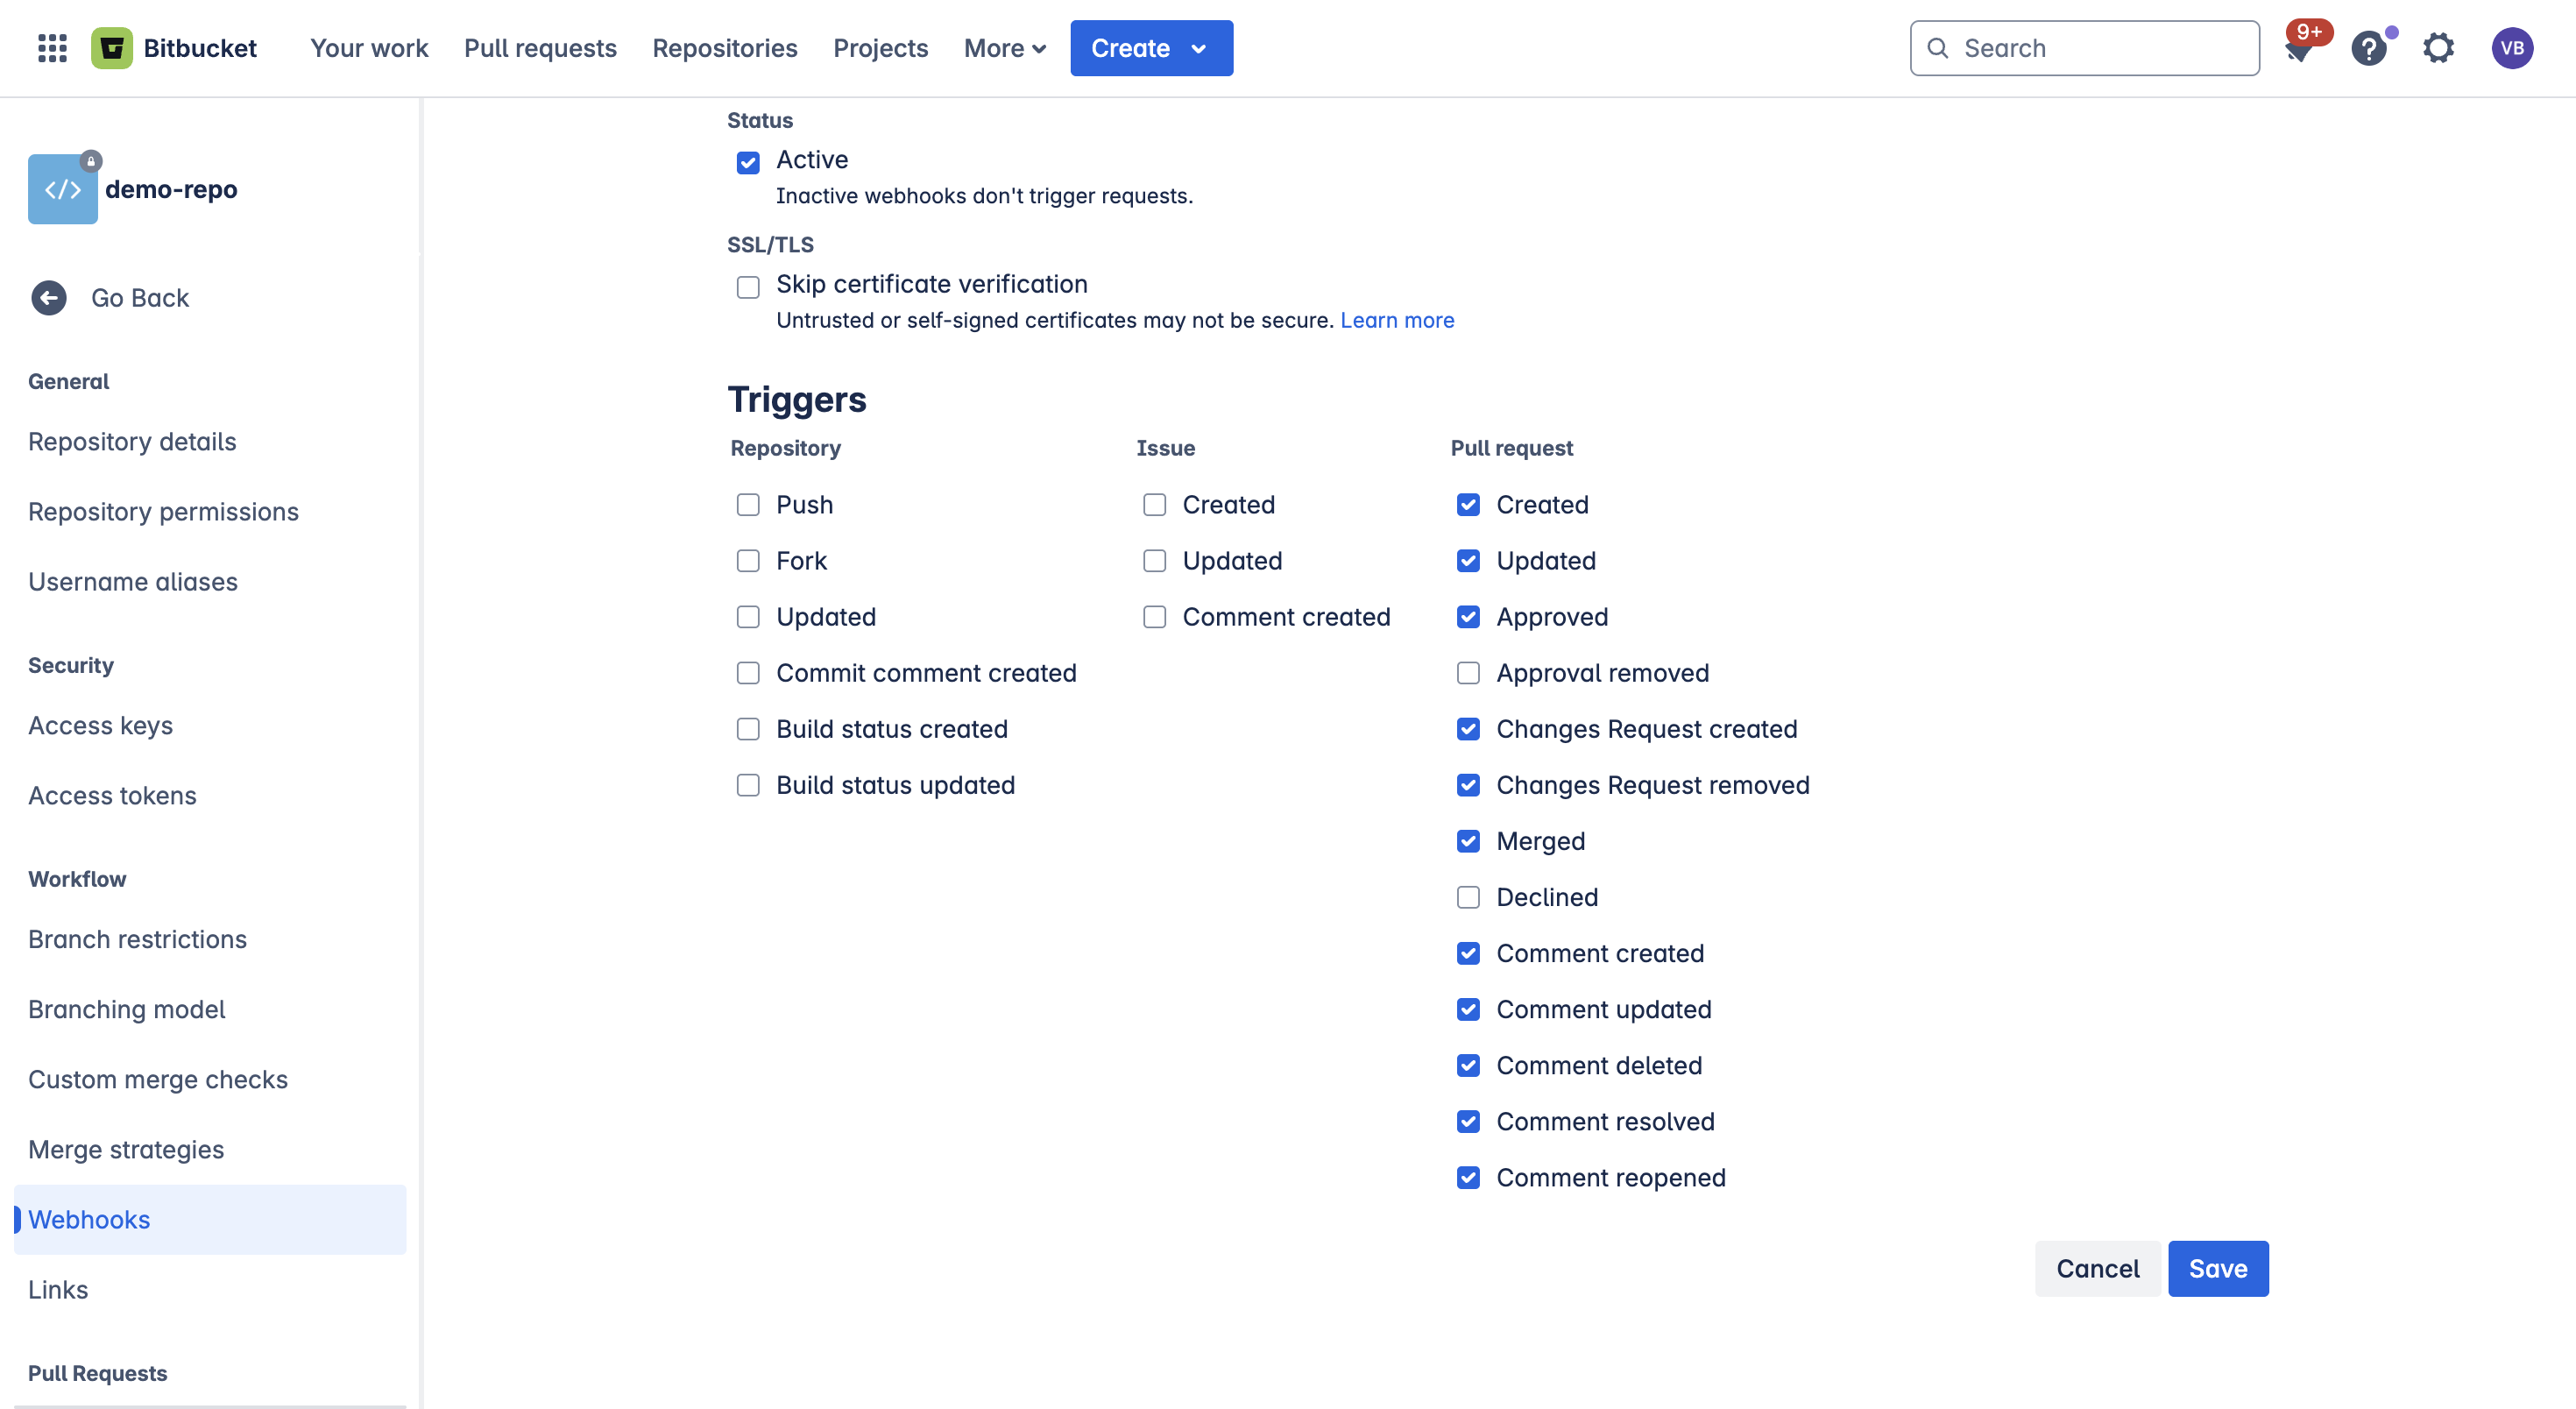2576x1409 pixels.
Task: Click into the Search field
Action: (2100, 48)
